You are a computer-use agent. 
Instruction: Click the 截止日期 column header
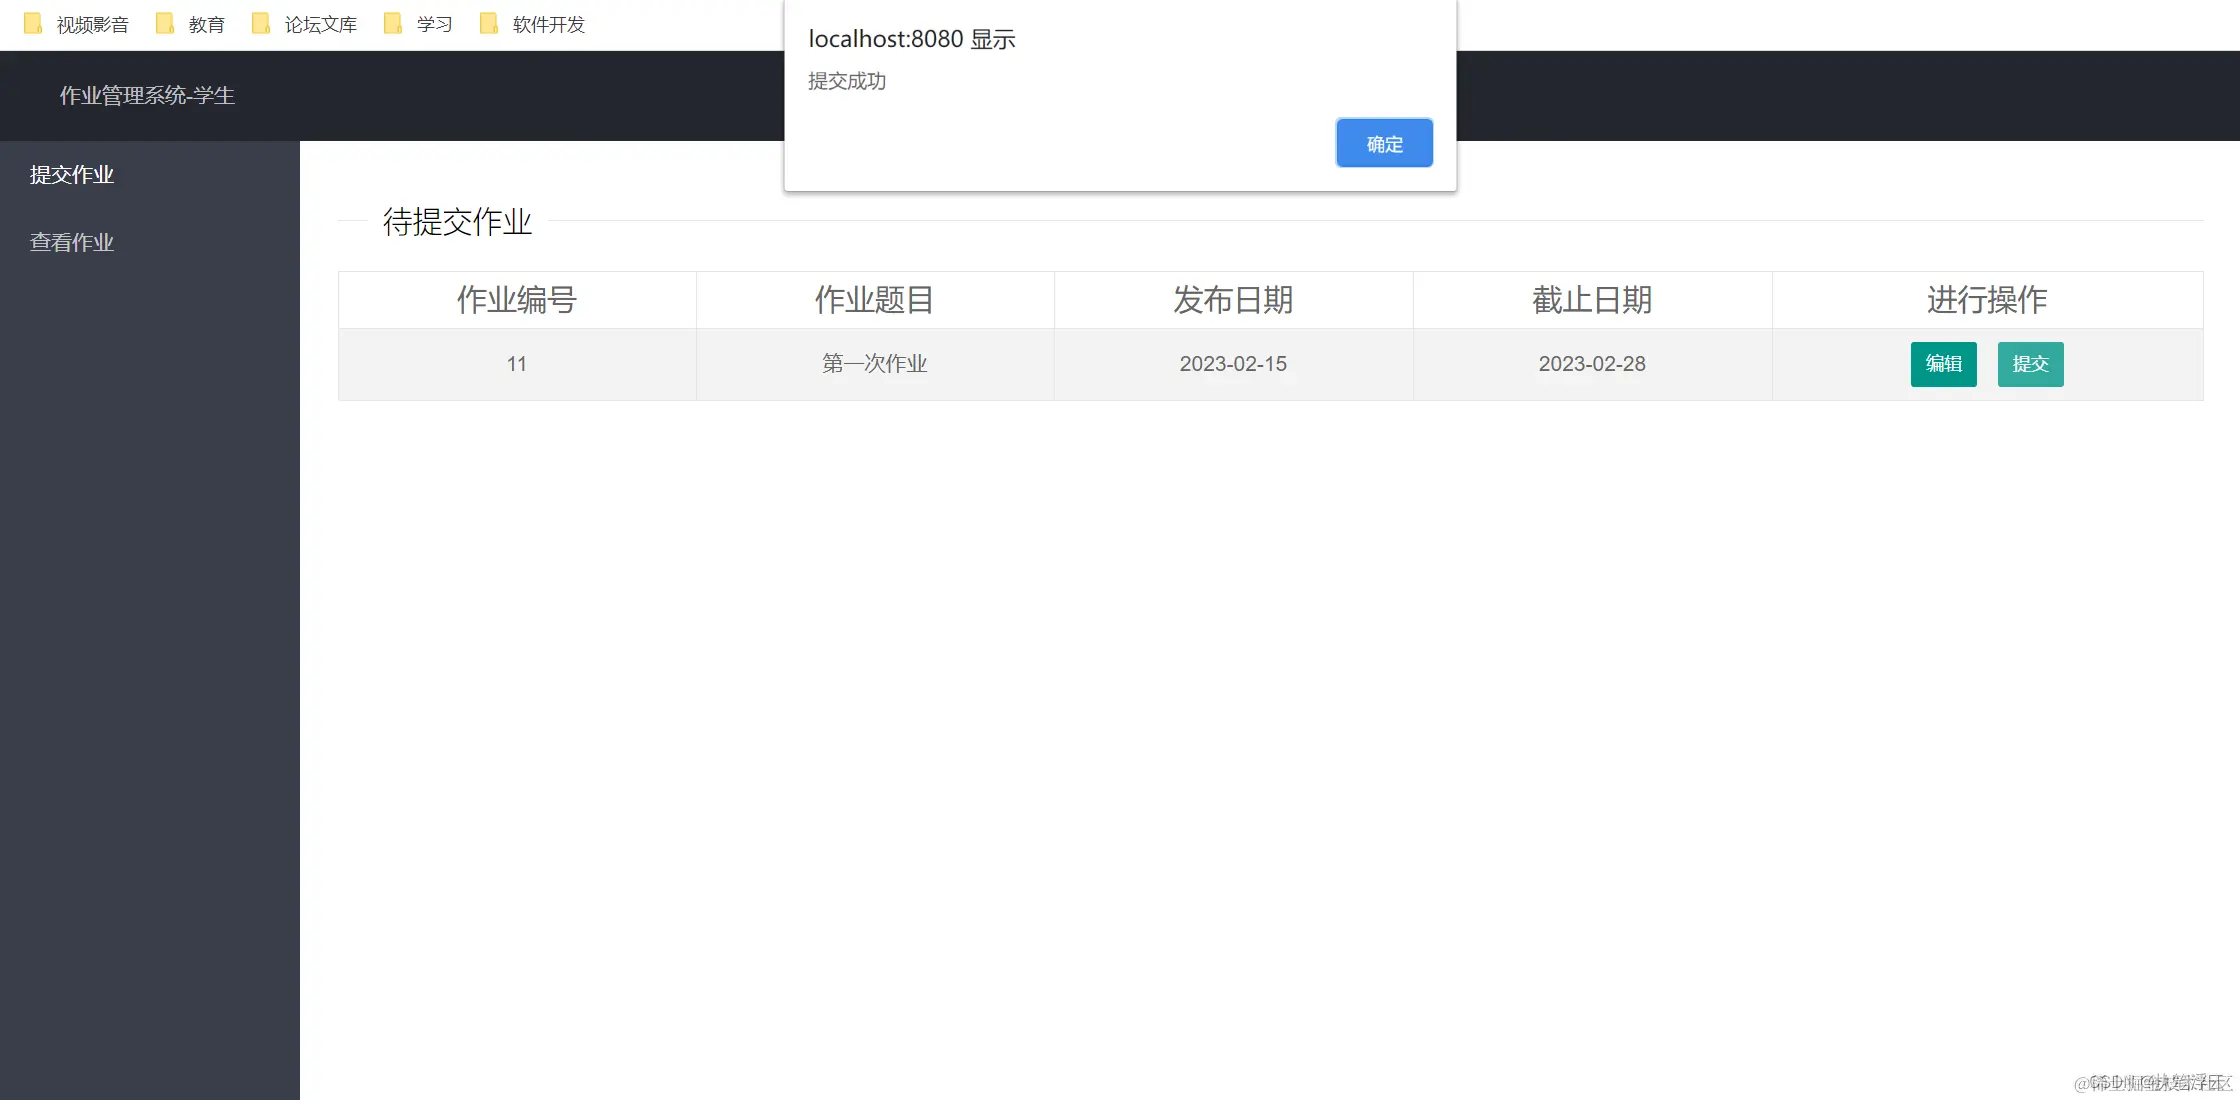(1592, 300)
